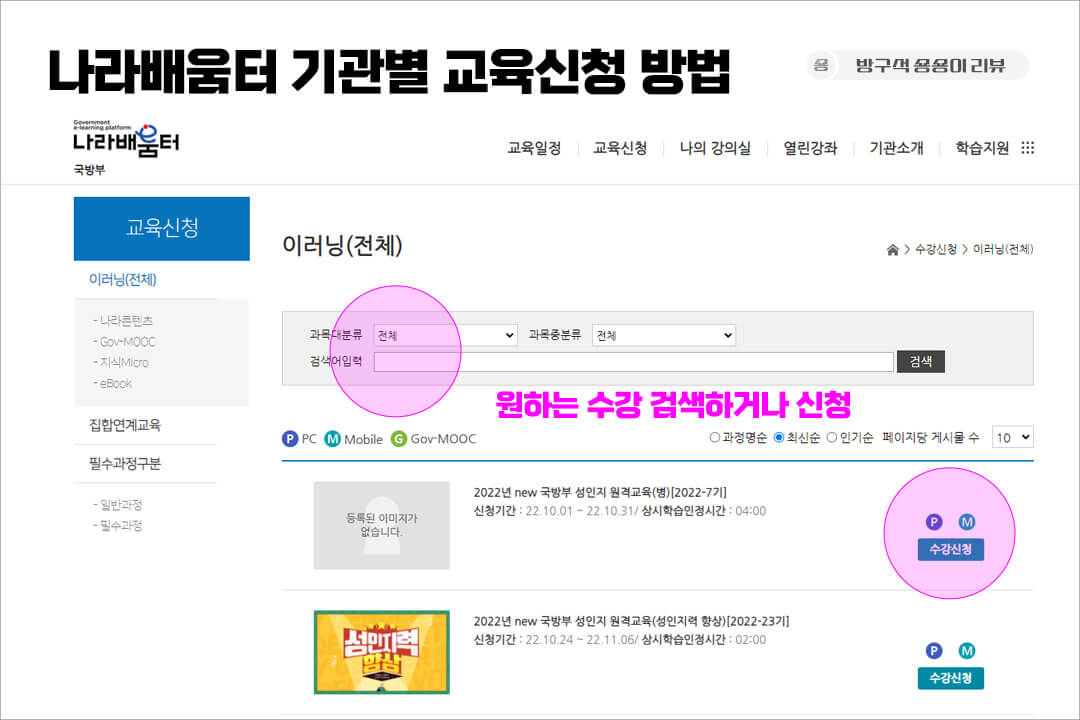Open the 성인지력 향상 2022-23기 course title

click(x=631, y=621)
